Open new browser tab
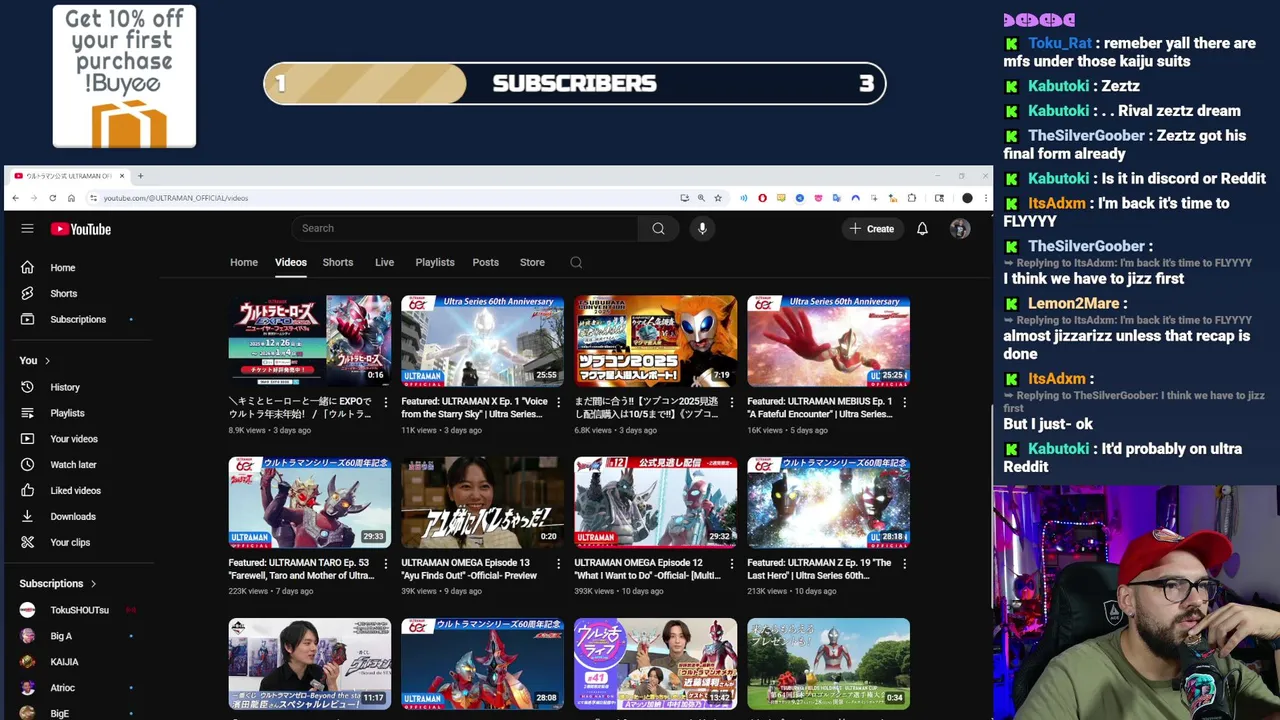Image resolution: width=1280 pixels, height=720 pixels. tap(140, 176)
